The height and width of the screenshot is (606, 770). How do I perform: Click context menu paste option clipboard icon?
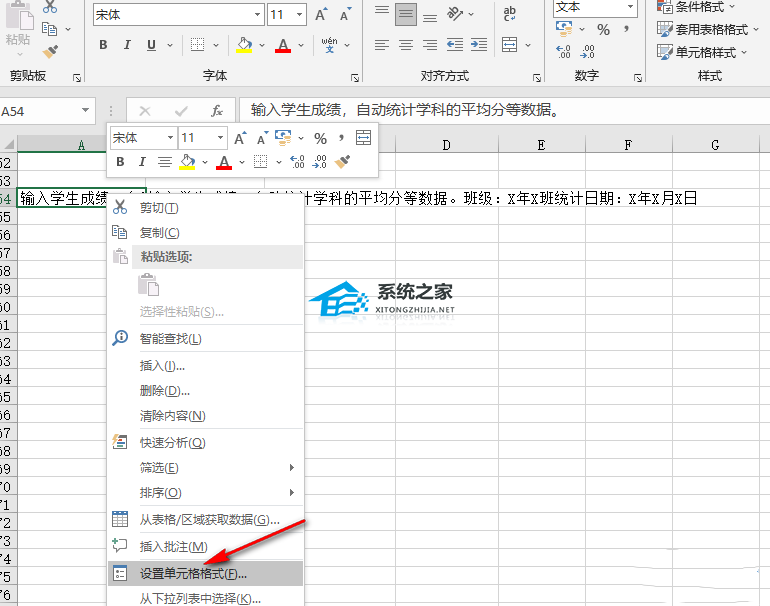tap(148, 285)
